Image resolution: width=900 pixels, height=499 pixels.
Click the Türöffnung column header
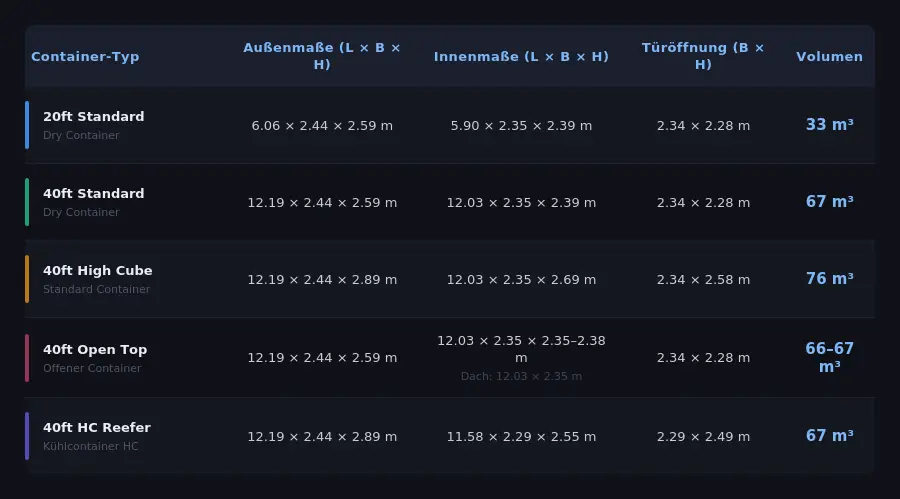[x=703, y=56]
